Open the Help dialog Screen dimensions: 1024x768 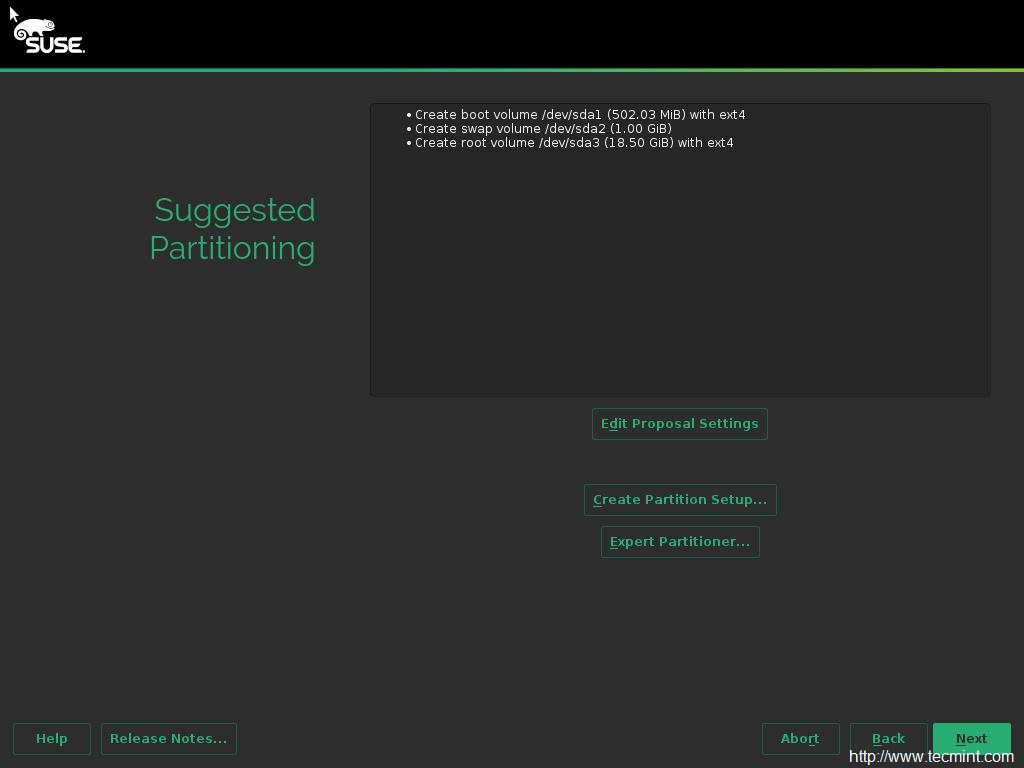coord(52,739)
